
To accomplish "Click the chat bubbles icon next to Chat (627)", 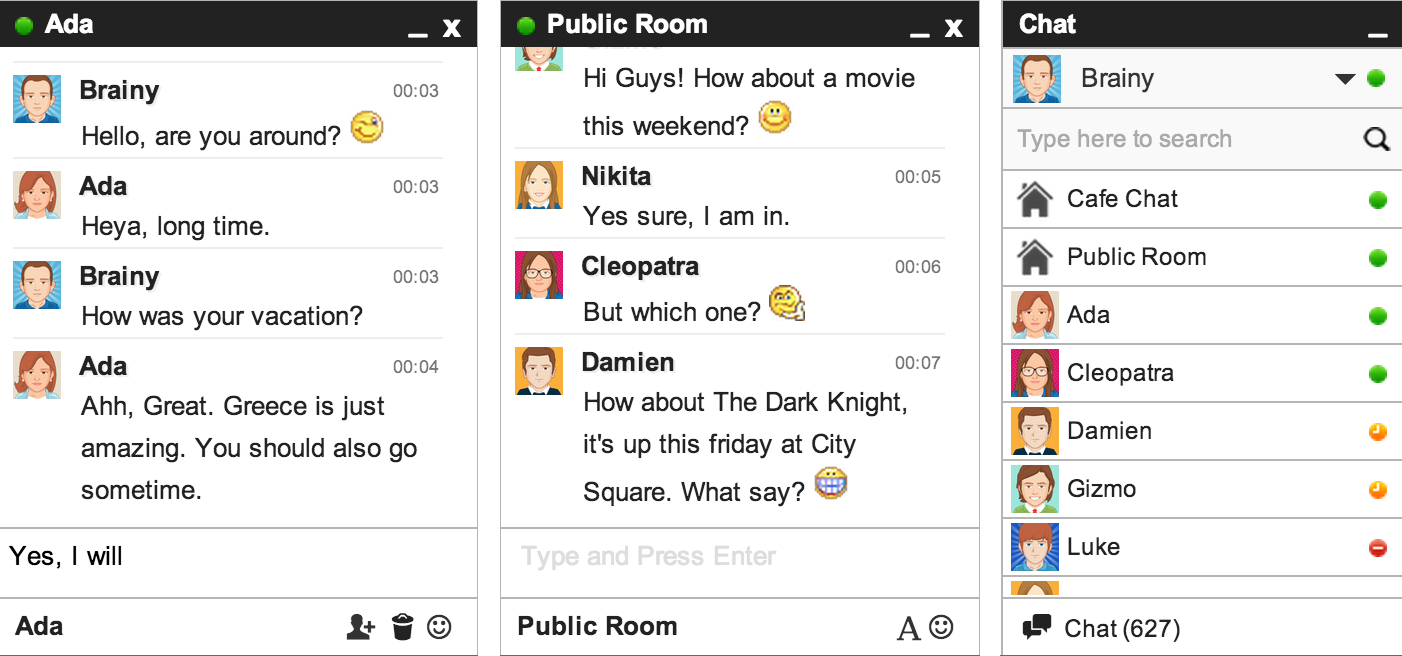I will pyautogui.click(x=1037, y=628).
